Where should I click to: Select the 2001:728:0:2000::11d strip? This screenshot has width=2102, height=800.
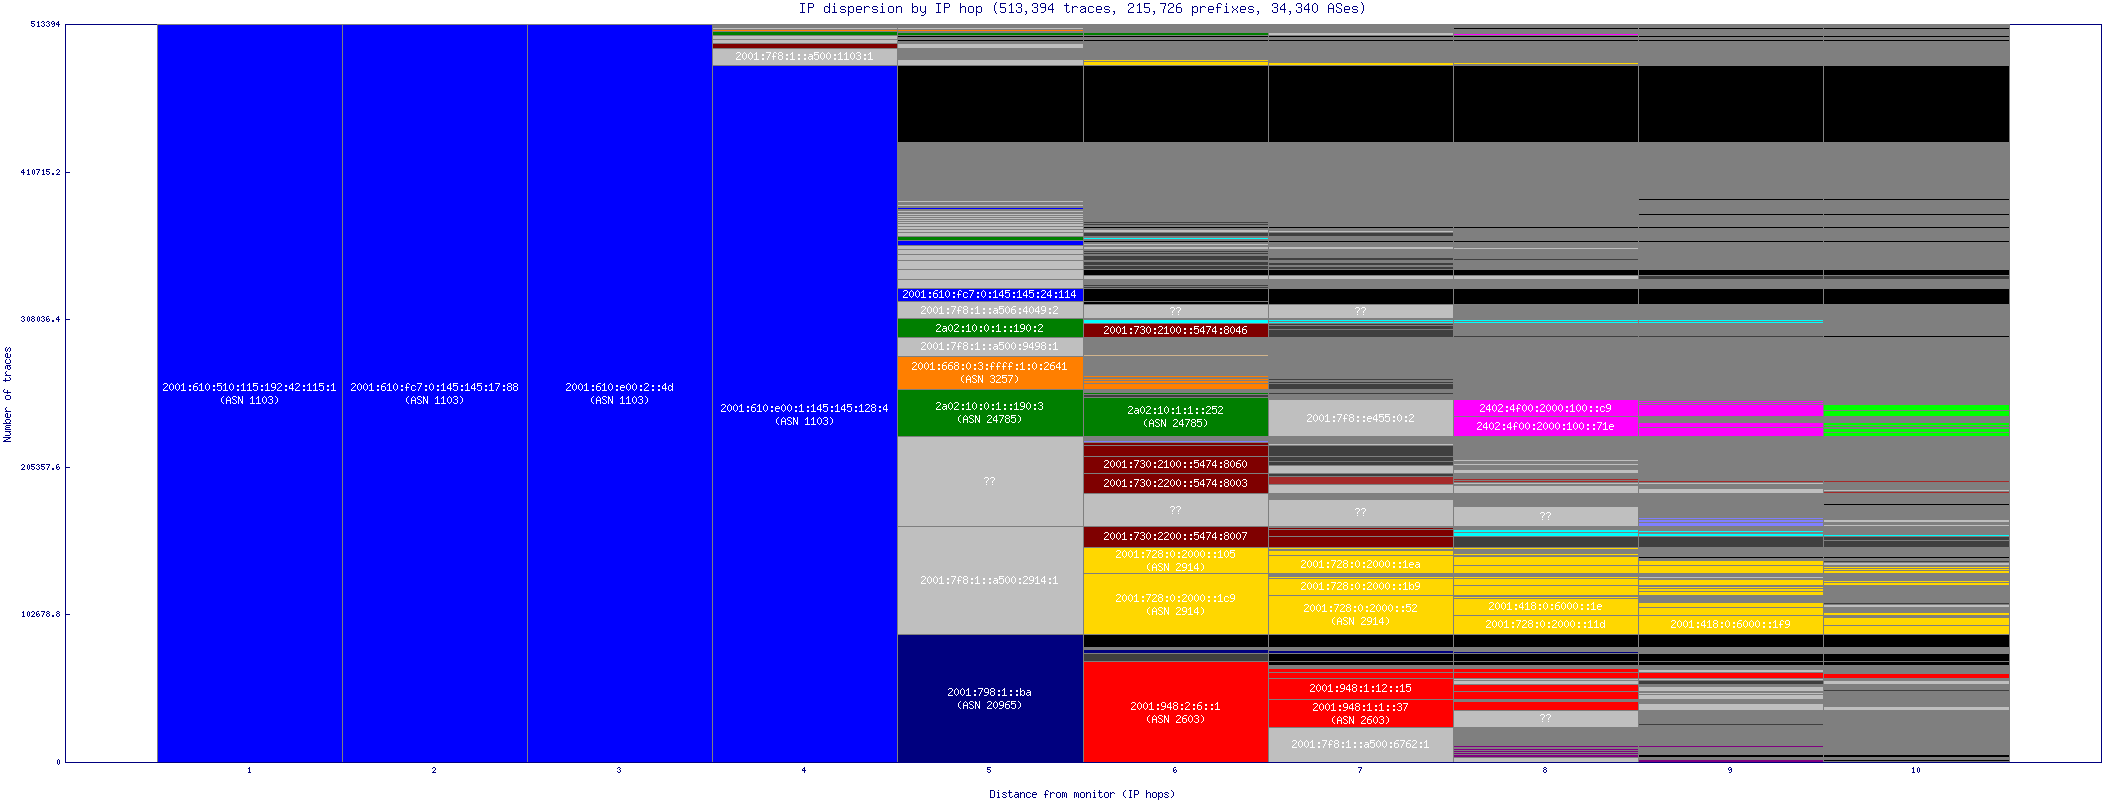click(x=1546, y=624)
